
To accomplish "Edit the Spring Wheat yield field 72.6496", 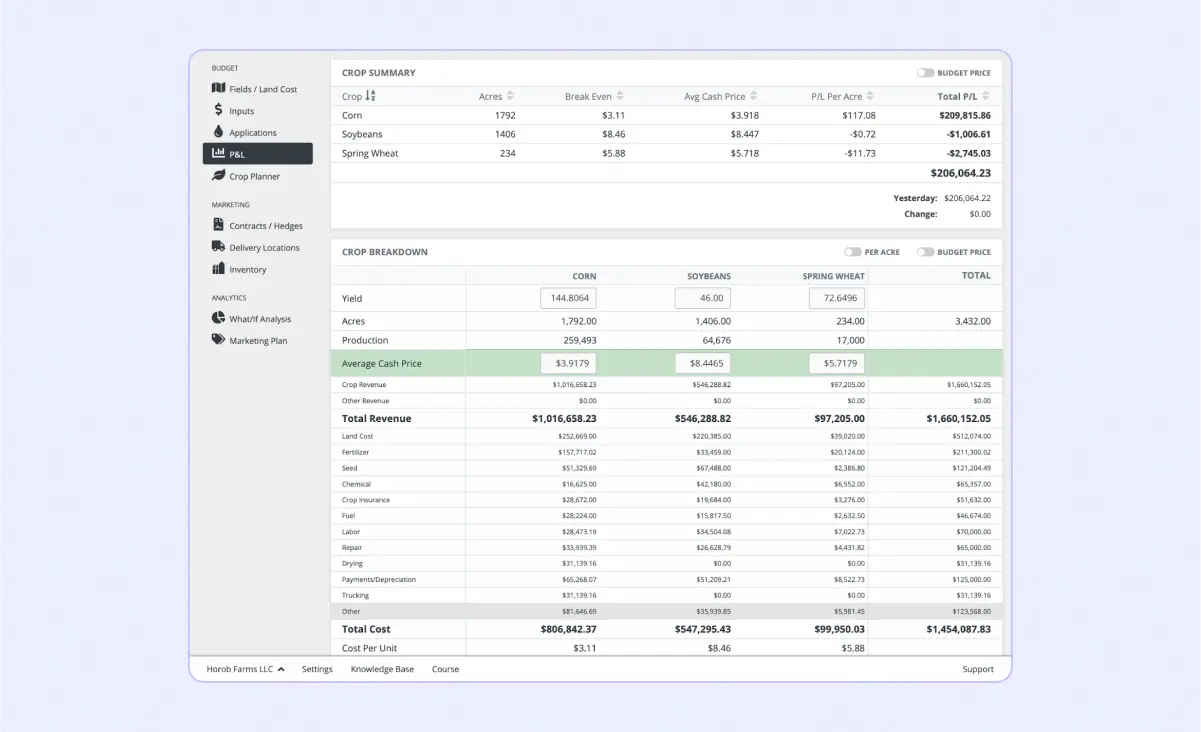I will (x=837, y=298).
